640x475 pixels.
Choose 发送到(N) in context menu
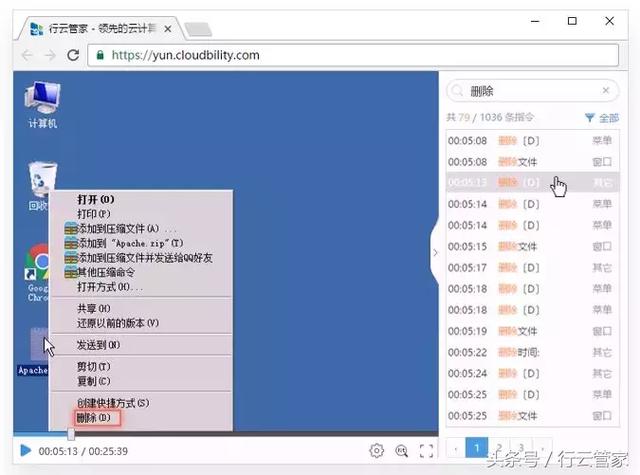pos(98,345)
